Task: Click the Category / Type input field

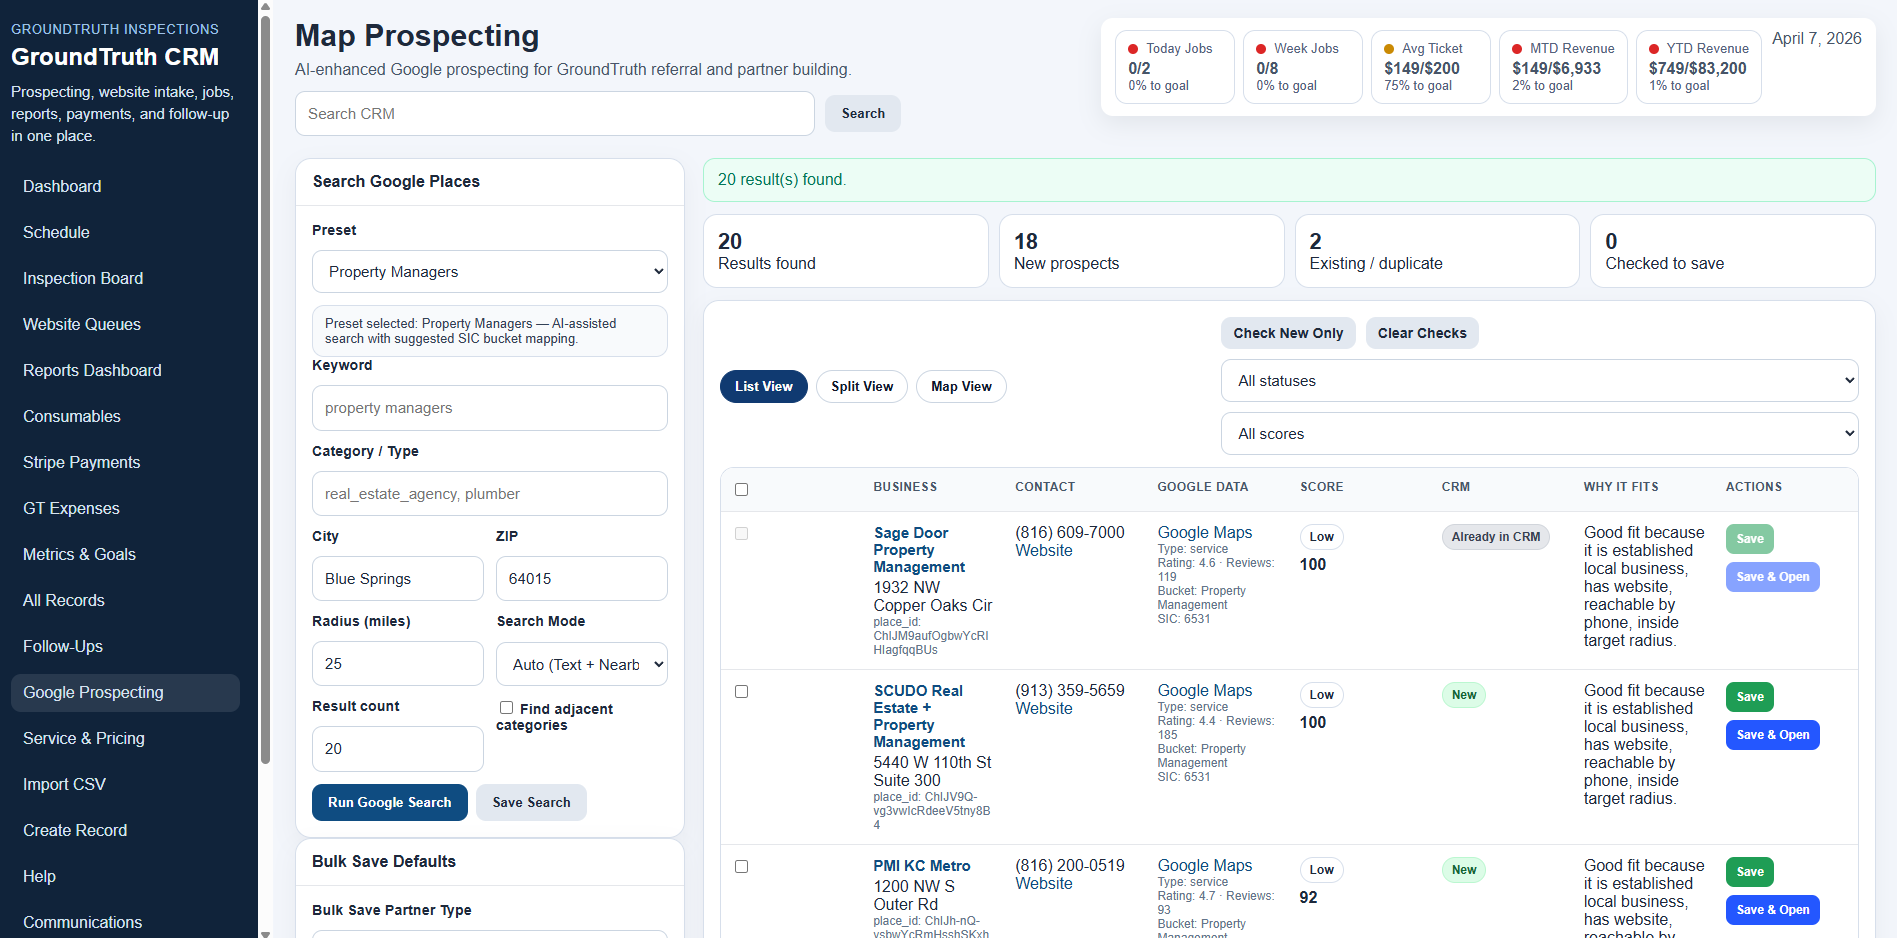Action: (490, 494)
